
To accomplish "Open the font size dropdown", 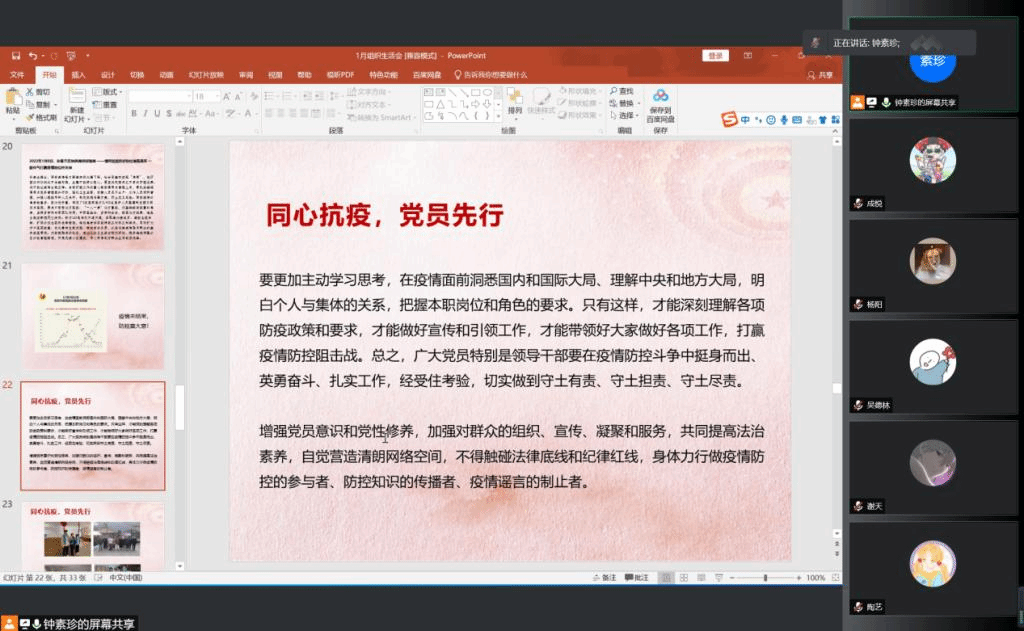I will (217, 97).
